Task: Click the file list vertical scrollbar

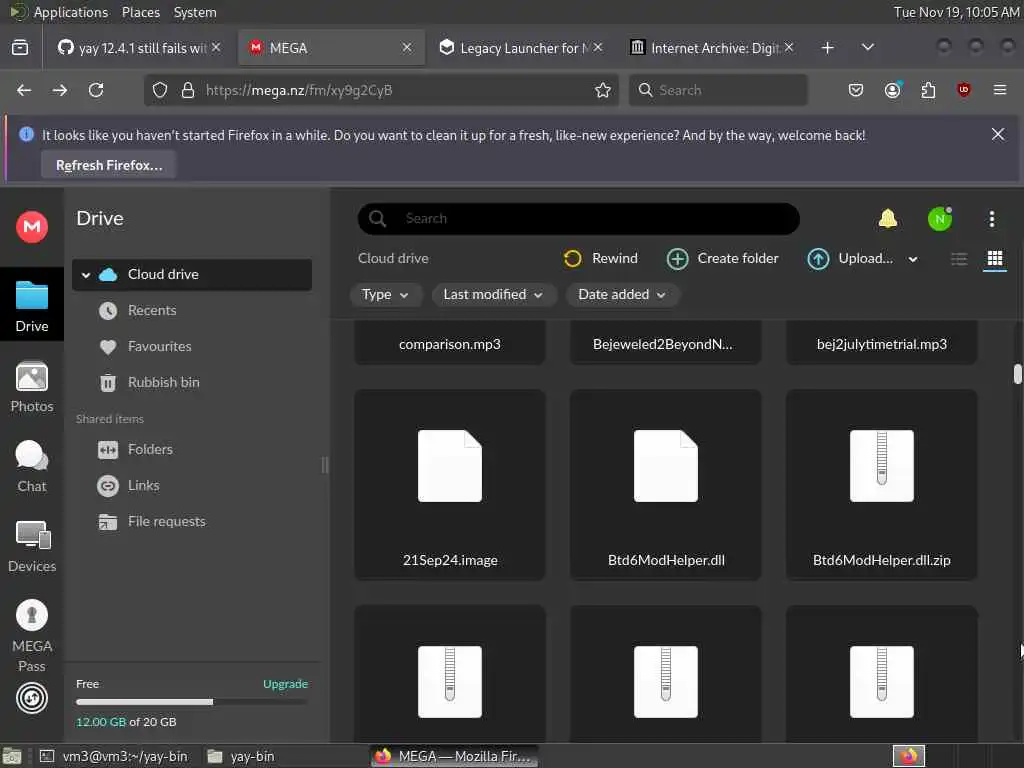Action: 1017,374
